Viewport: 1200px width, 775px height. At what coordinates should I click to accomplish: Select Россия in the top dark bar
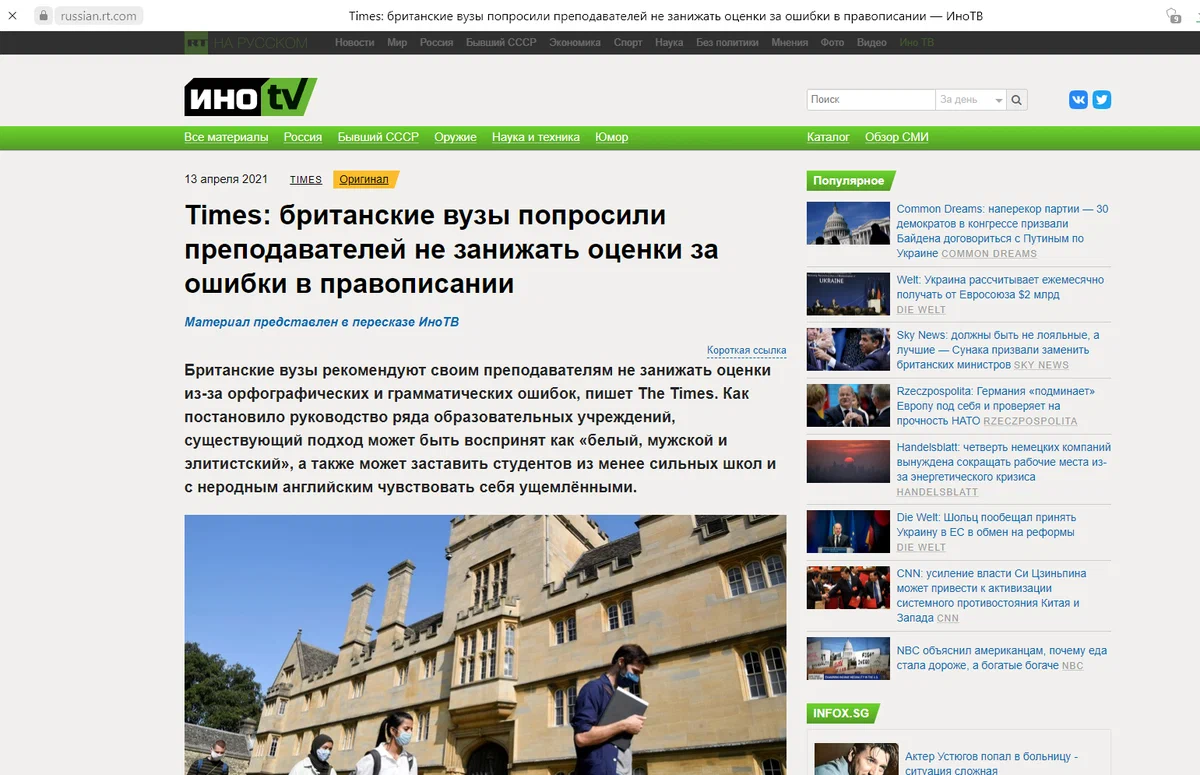click(x=436, y=43)
